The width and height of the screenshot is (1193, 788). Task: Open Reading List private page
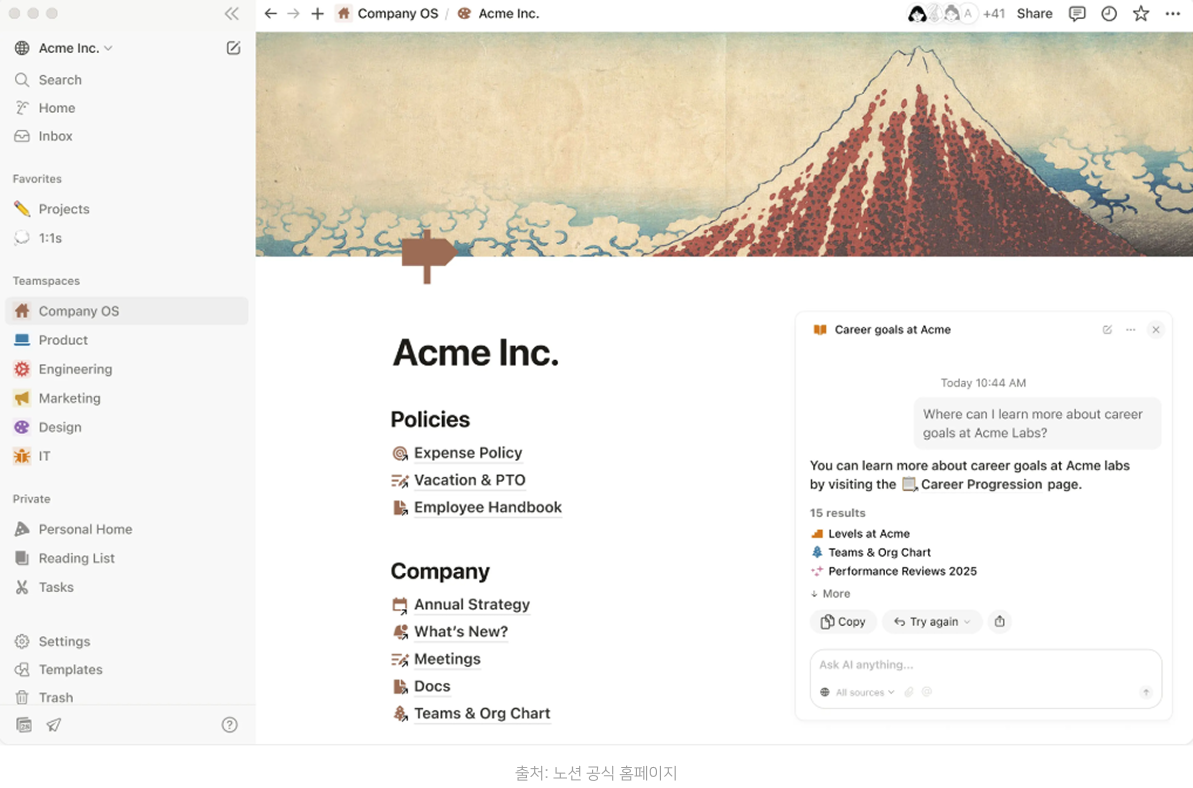pyautogui.click(x=126, y=558)
